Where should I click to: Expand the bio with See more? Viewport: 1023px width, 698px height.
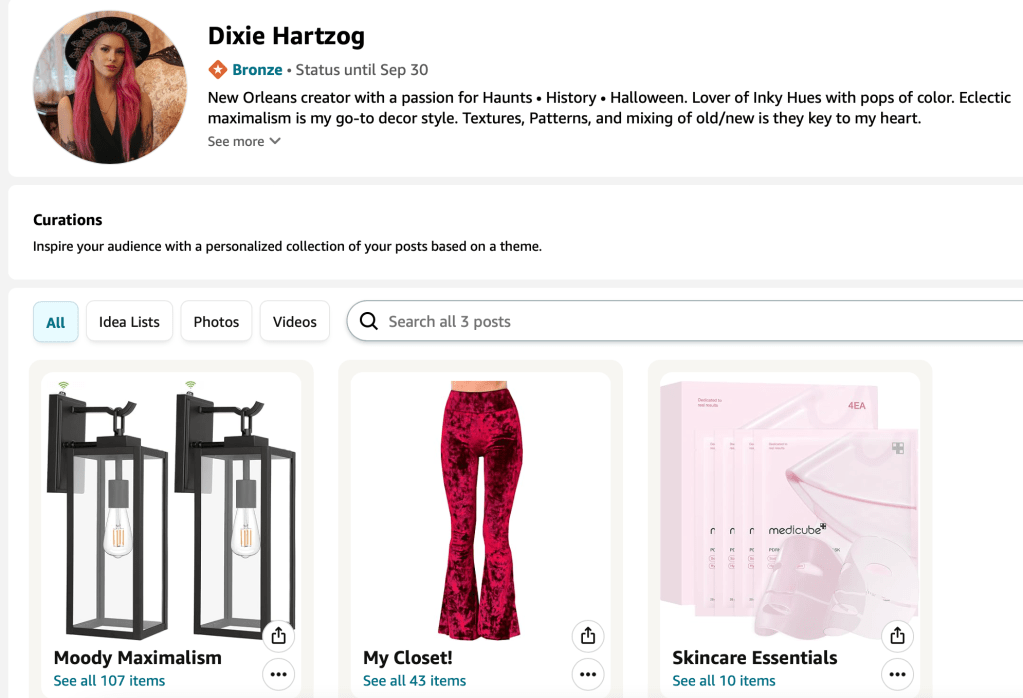[244, 141]
